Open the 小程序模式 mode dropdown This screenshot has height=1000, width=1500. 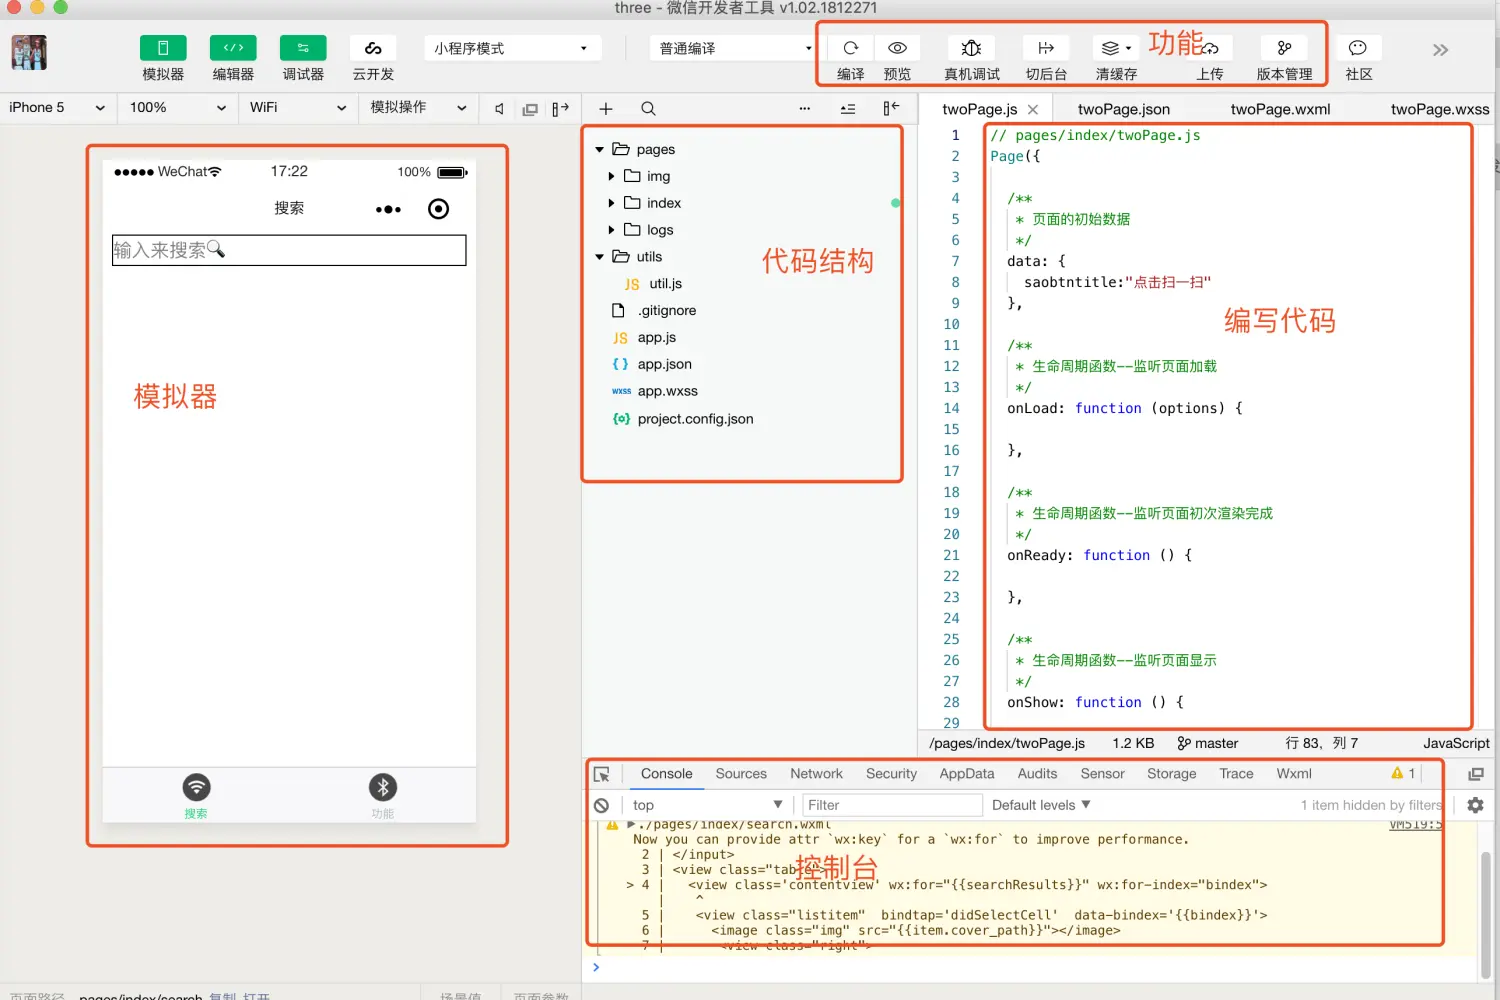pyautogui.click(x=512, y=48)
